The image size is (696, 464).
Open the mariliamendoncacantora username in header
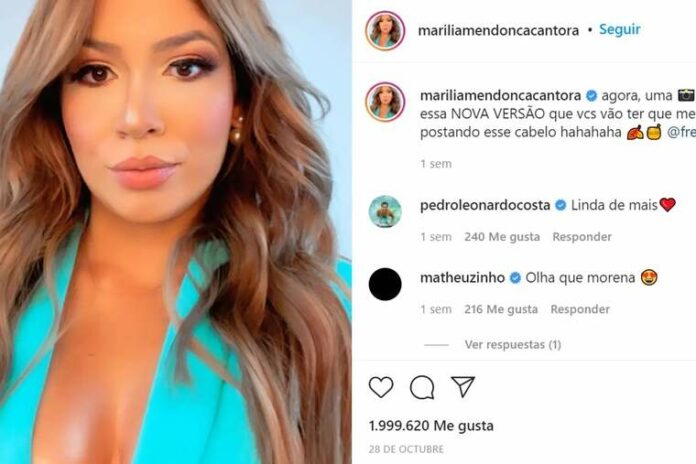click(498, 30)
